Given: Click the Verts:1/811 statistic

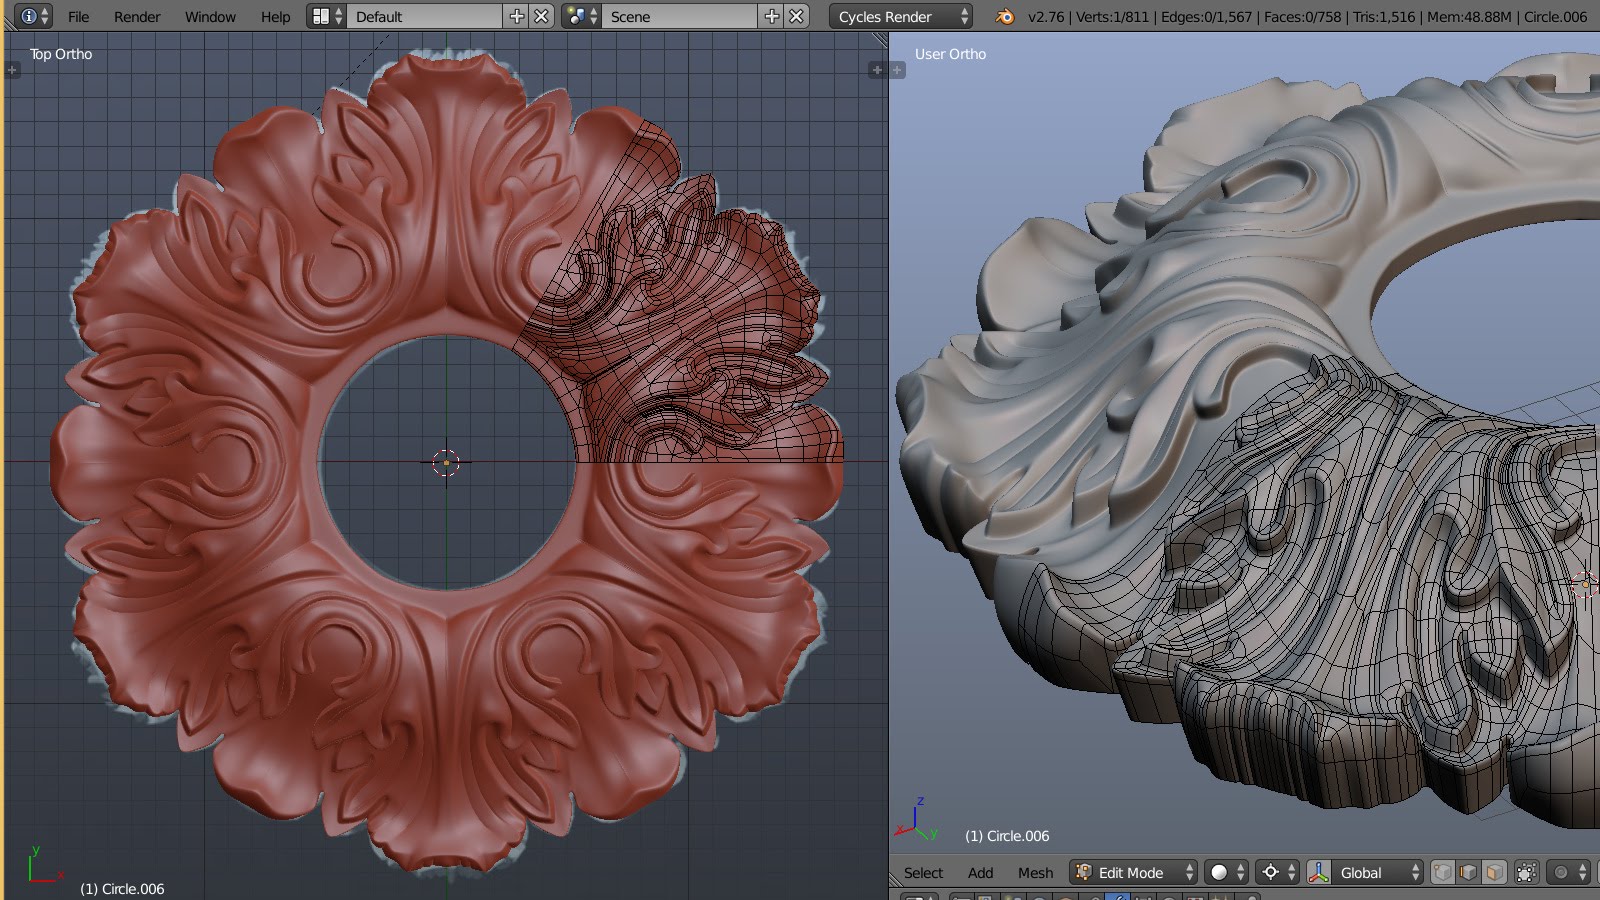Looking at the screenshot, I should pos(1112,16).
